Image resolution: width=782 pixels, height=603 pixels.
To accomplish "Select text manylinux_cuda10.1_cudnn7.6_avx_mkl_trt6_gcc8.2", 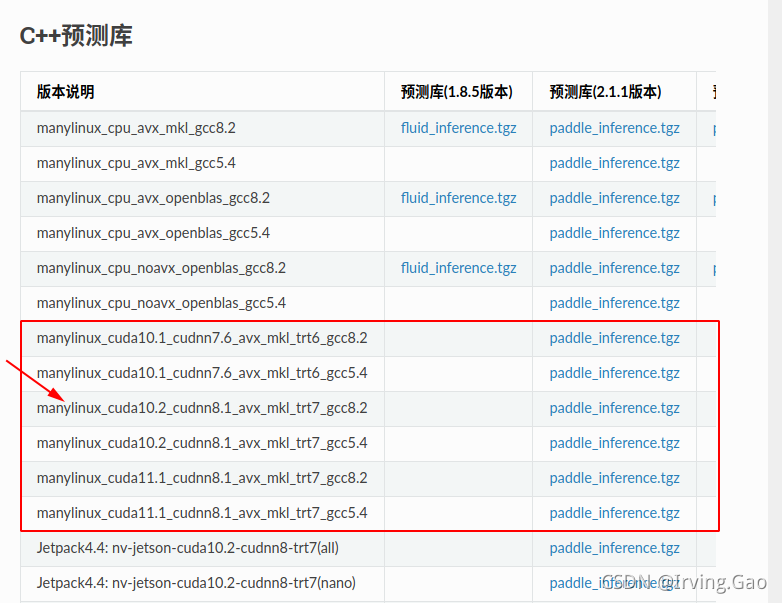I will point(202,338).
